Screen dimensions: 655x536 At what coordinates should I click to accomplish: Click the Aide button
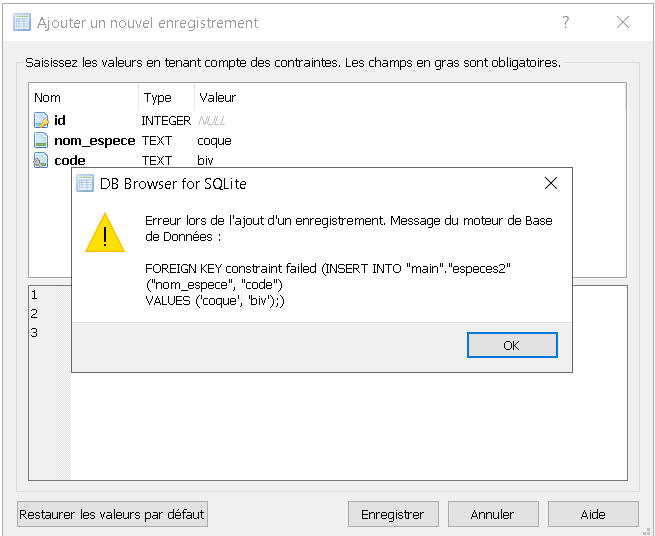[593, 514]
